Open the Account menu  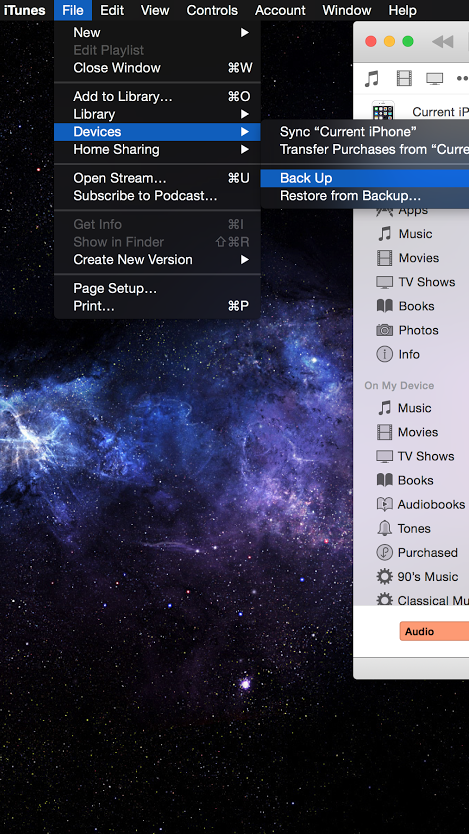[x=280, y=10]
